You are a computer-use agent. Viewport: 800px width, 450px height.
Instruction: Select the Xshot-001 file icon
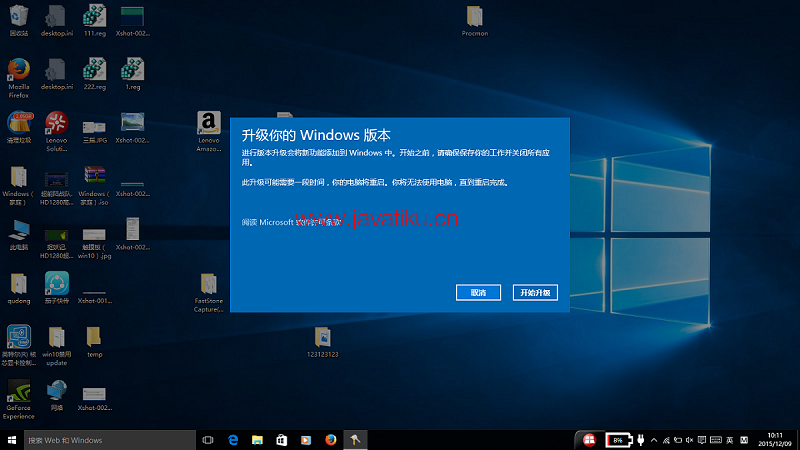[94, 297]
